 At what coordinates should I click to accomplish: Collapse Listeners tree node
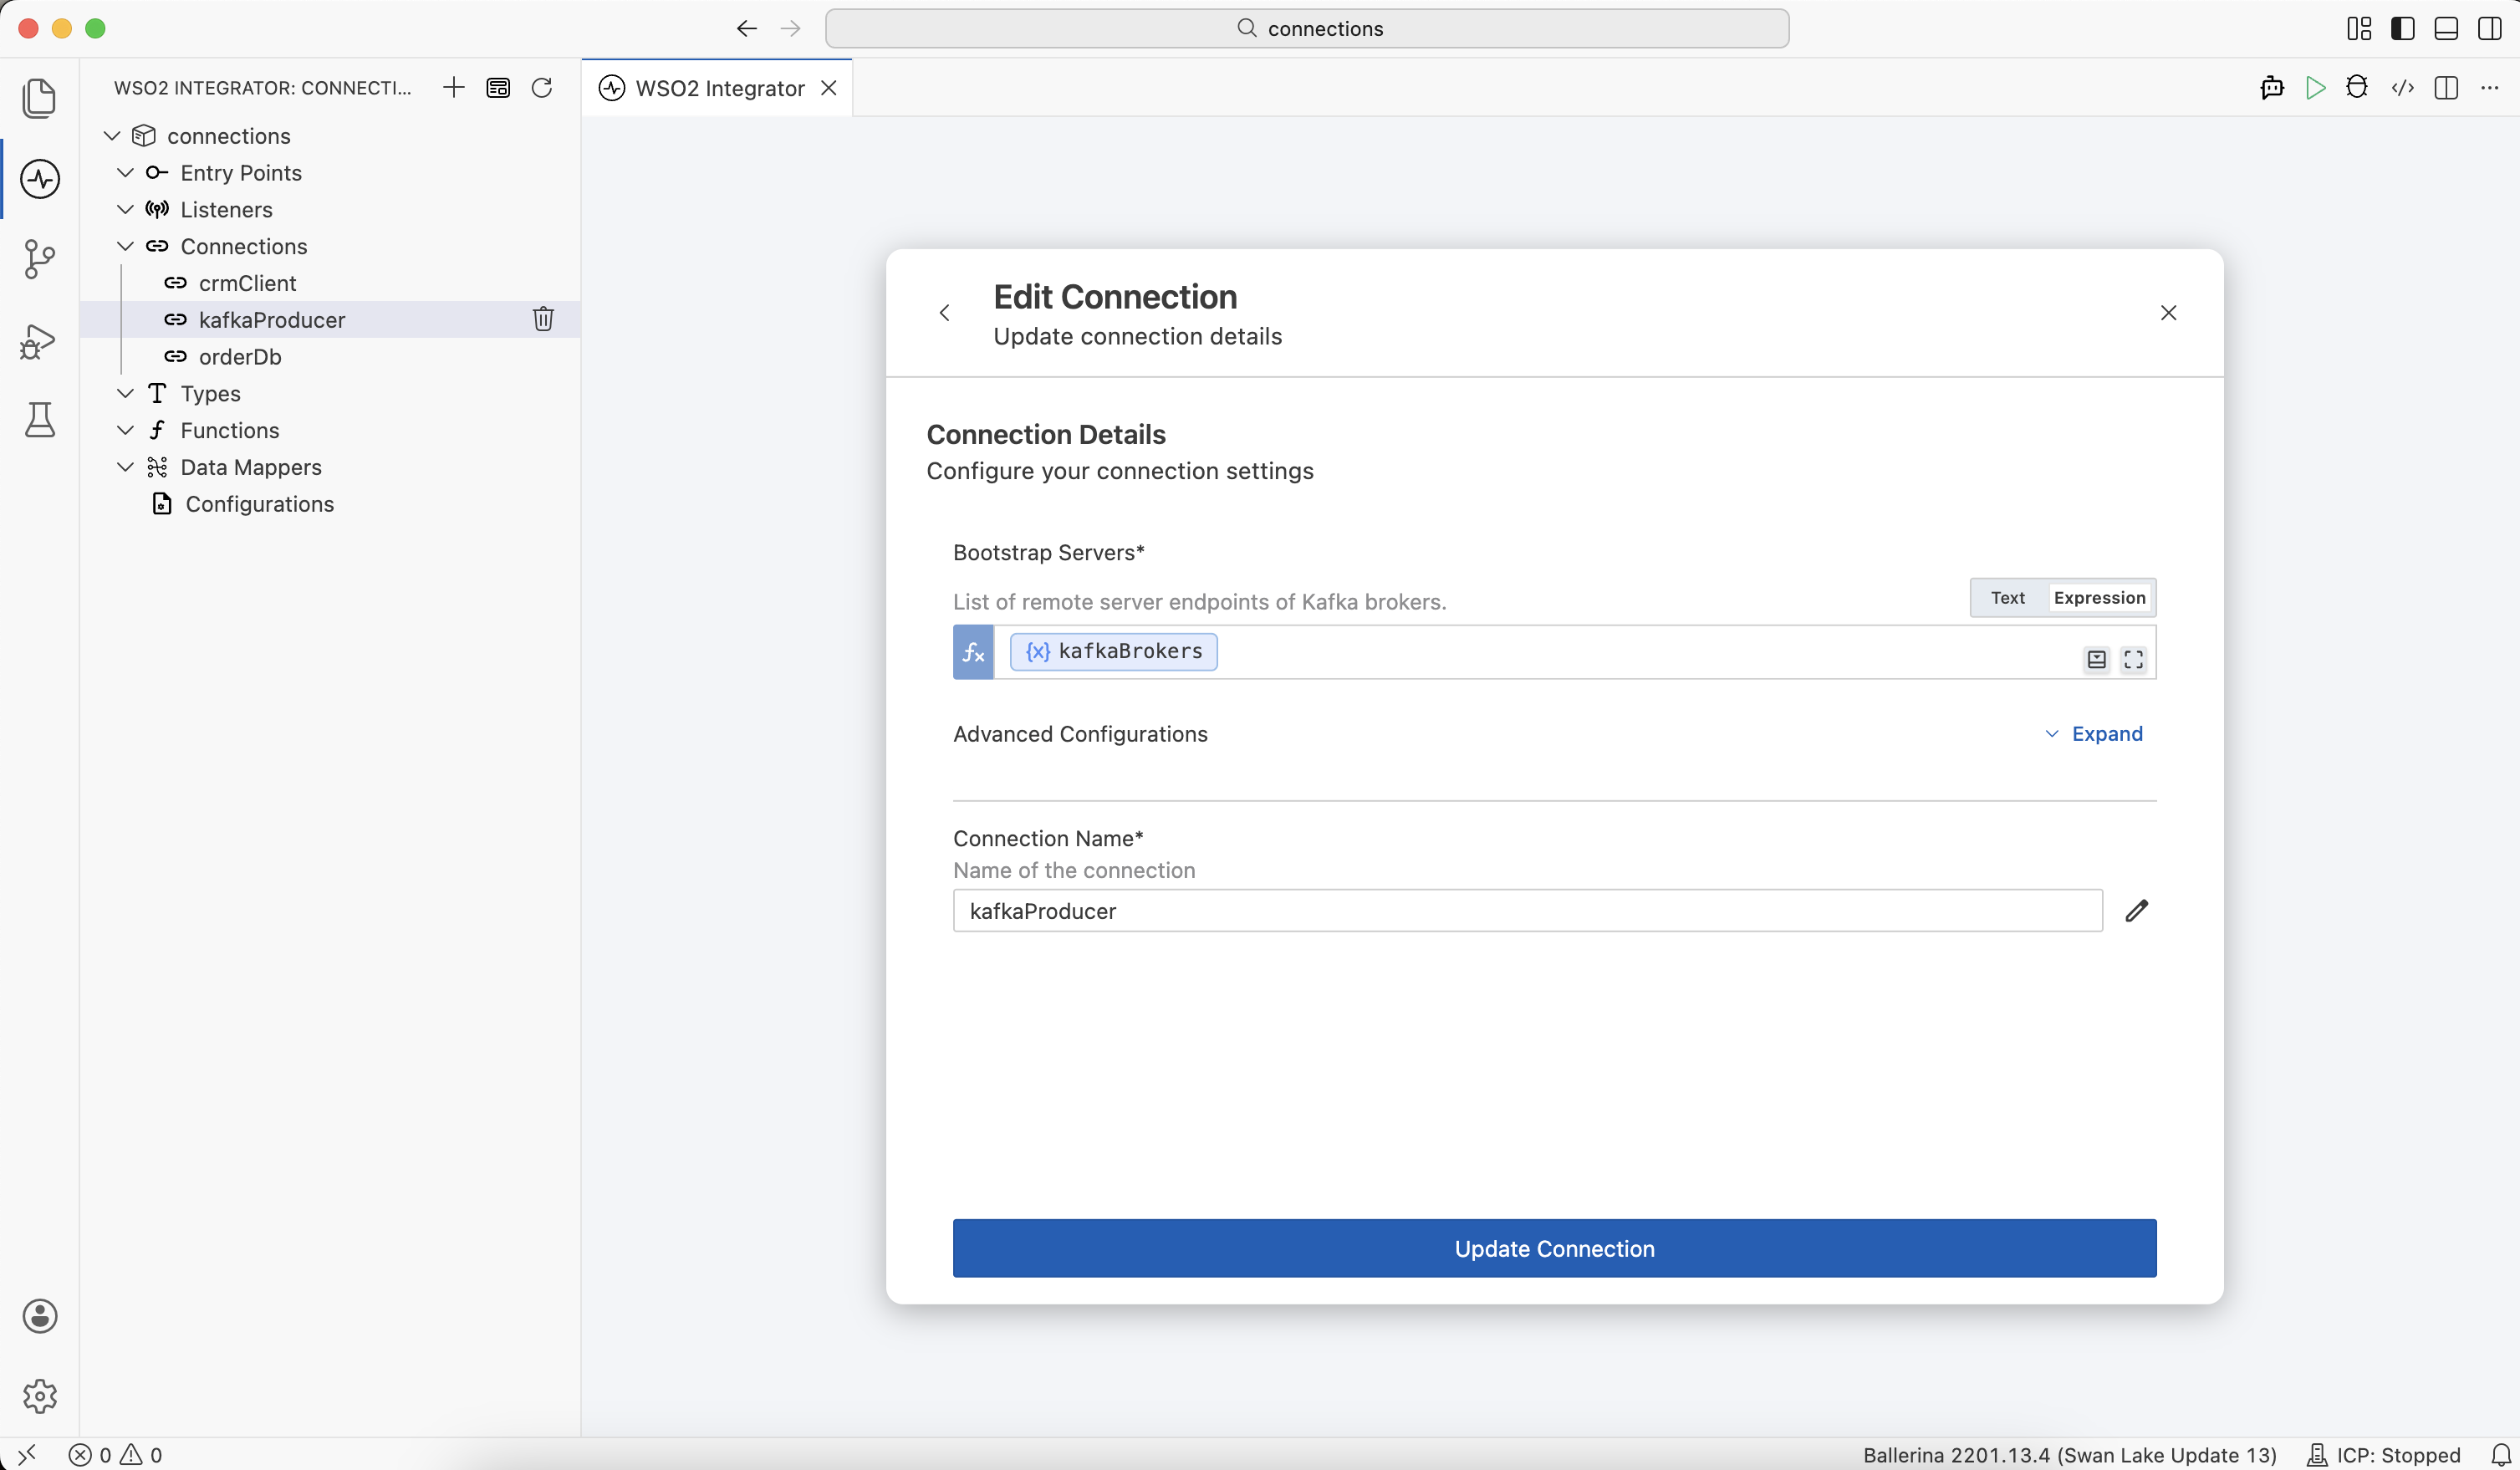[125, 209]
